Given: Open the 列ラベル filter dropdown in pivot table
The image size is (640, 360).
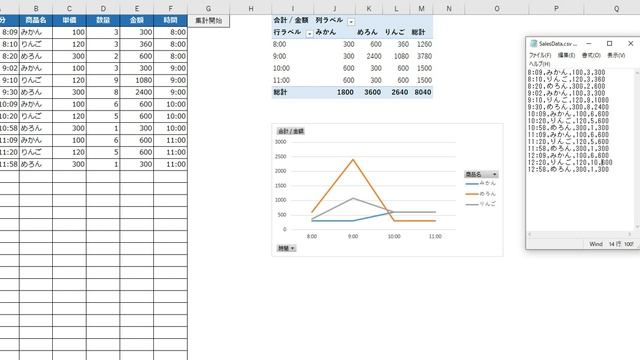Looking at the screenshot, I should pos(351,22).
